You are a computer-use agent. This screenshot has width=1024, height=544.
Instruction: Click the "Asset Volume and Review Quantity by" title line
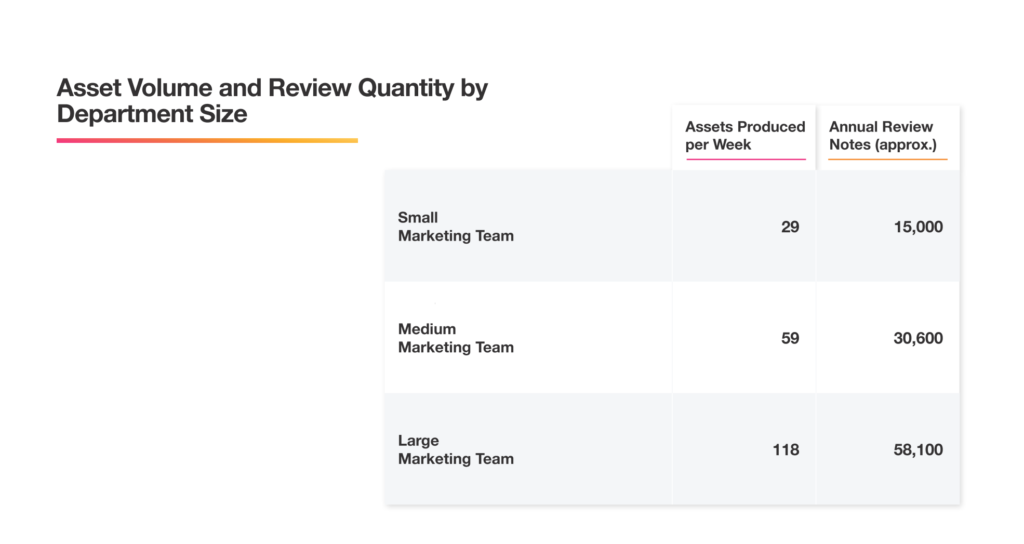[272, 88]
